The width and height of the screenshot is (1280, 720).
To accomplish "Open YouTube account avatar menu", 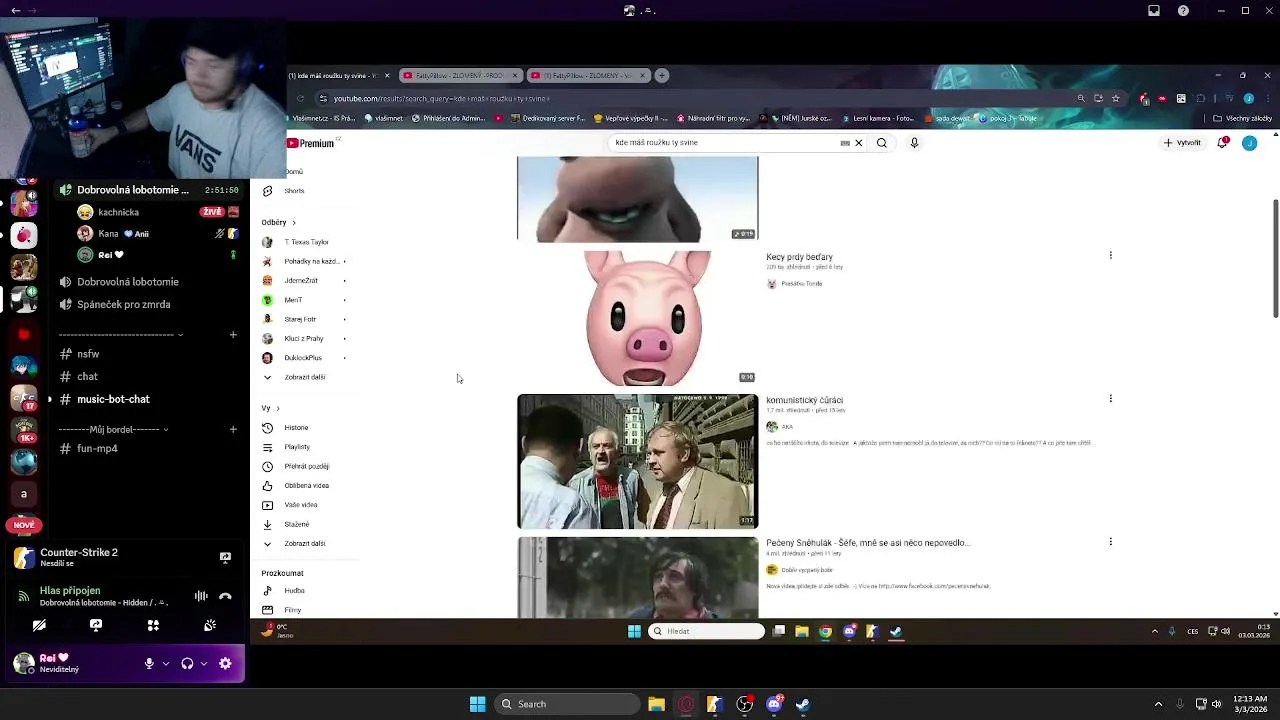I will click(1249, 143).
